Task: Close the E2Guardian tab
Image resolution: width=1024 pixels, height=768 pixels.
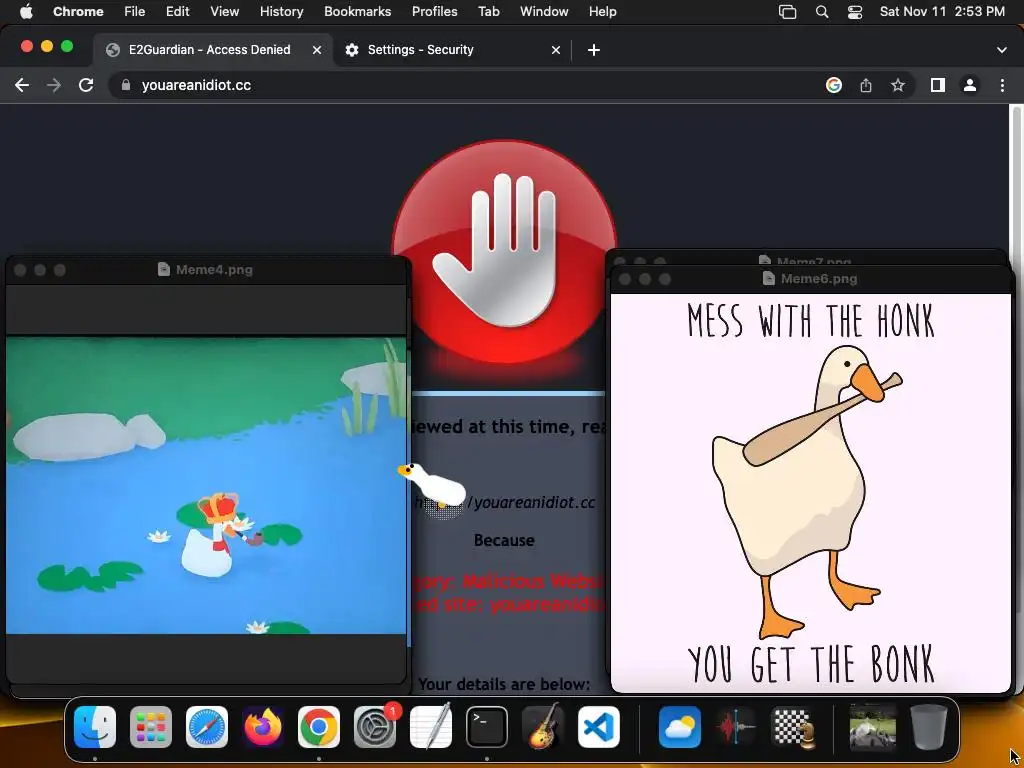Action: click(317, 50)
